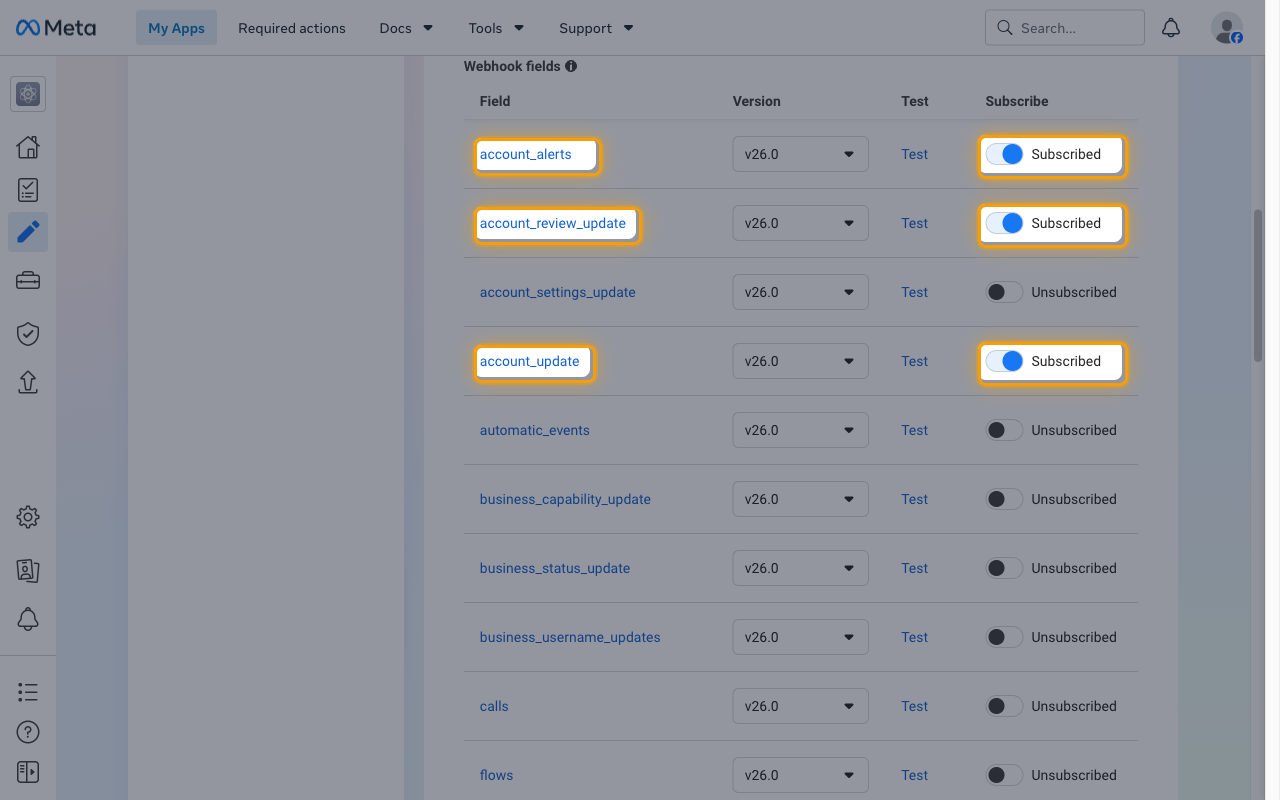Image resolution: width=1280 pixels, height=800 pixels.
Task: Open the account_alerts field link
Action: click(x=526, y=154)
